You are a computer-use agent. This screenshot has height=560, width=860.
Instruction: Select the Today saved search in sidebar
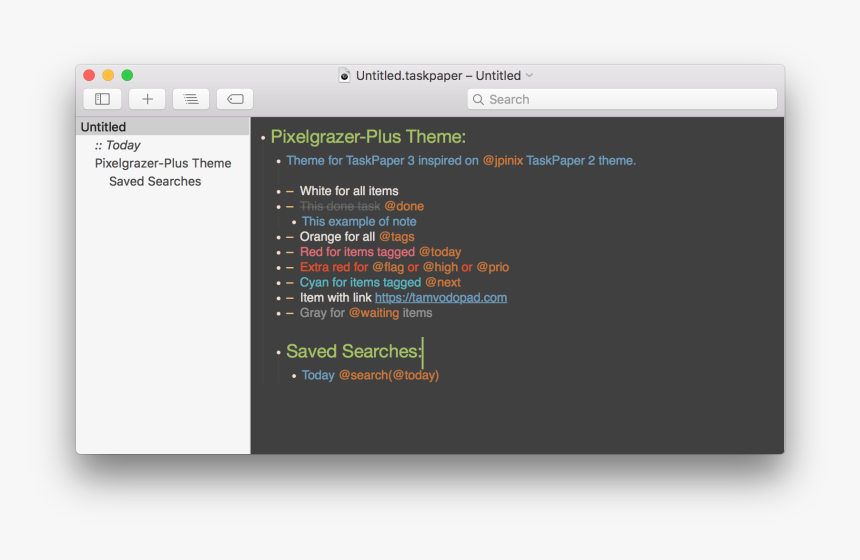(118, 145)
